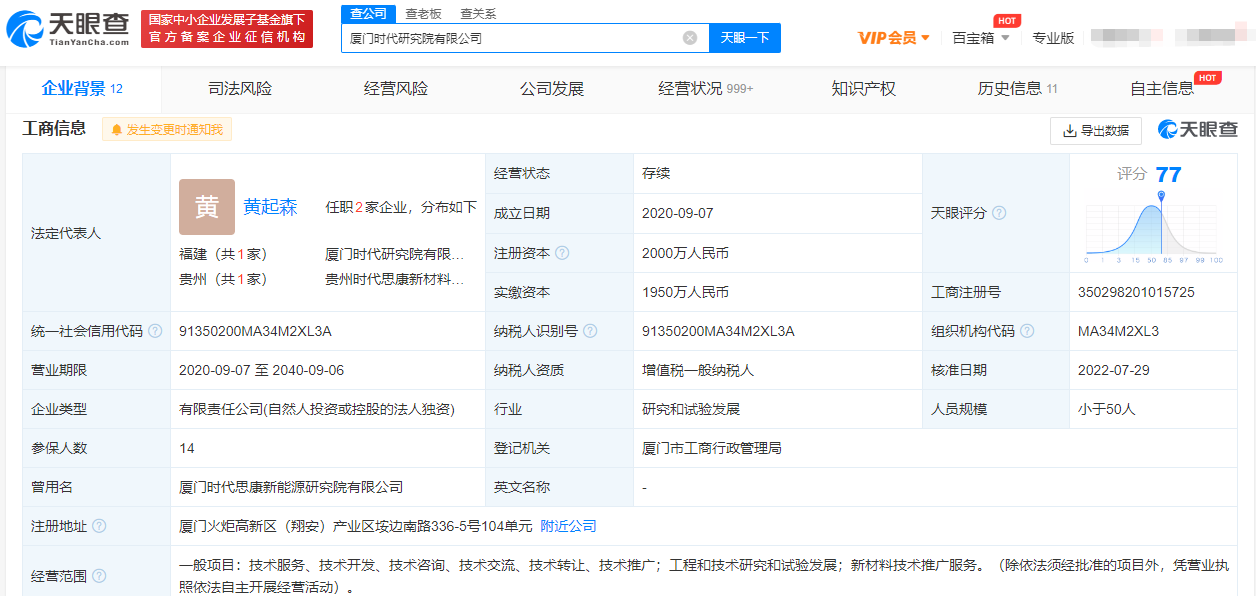Click the help icon beside 天眼评分
This screenshot has width=1256, height=596.
tap(999, 213)
